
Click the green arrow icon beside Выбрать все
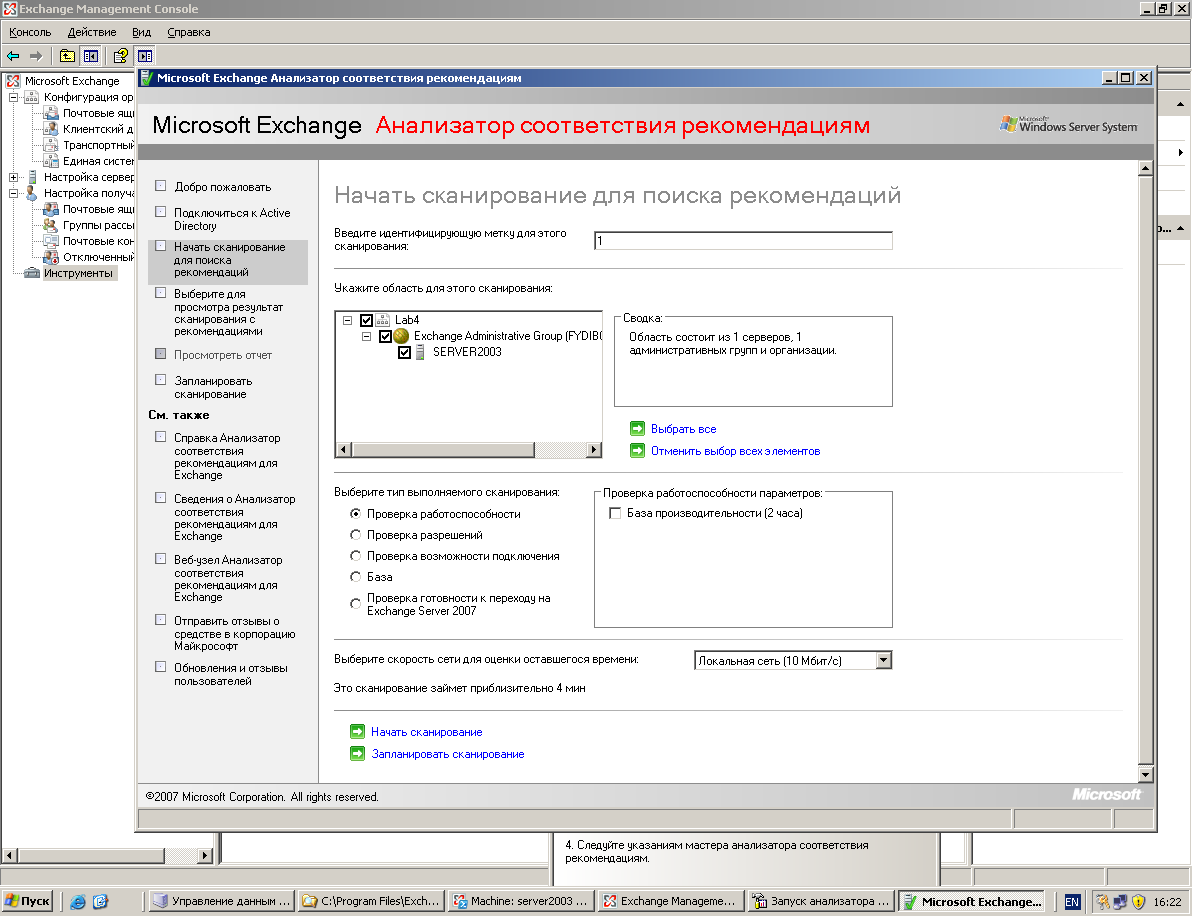coord(638,429)
